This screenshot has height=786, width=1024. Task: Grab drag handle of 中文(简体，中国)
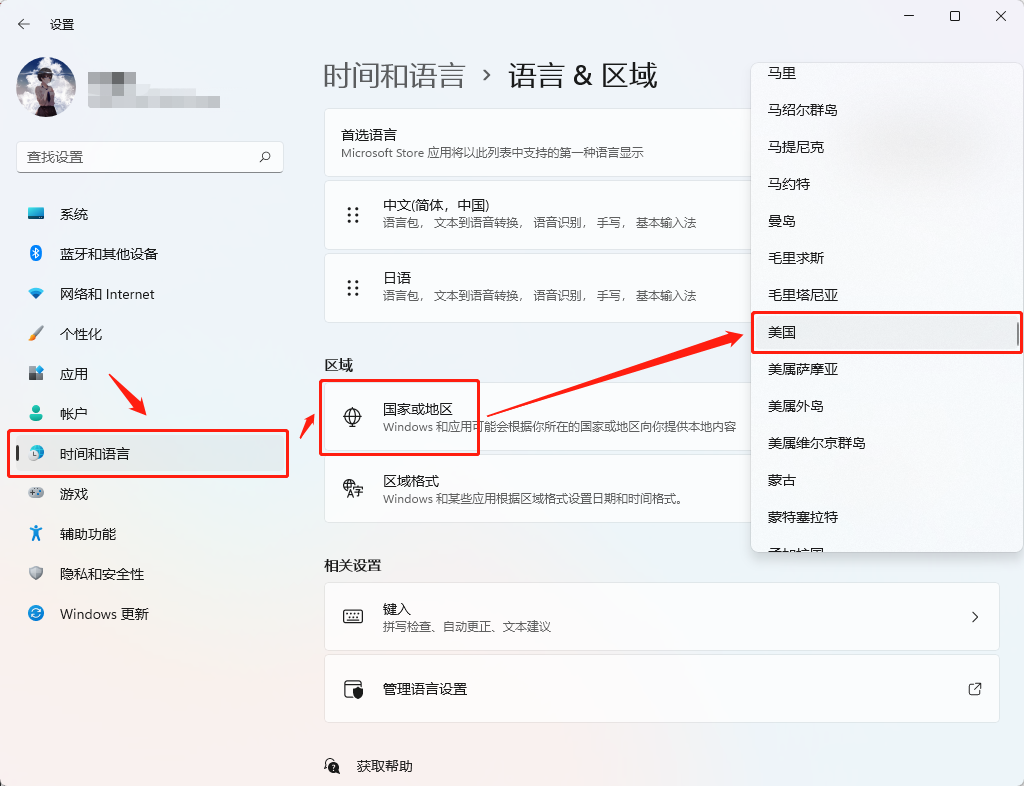tap(353, 215)
